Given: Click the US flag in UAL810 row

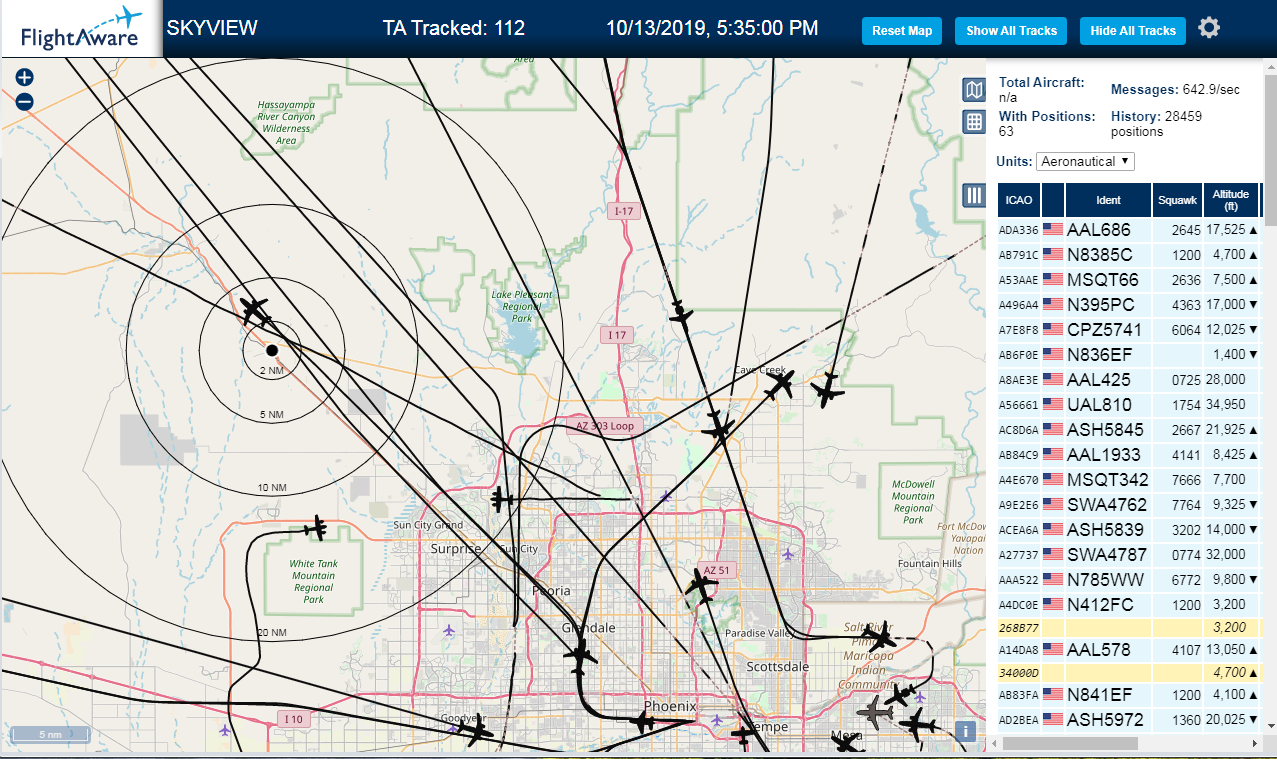Looking at the screenshot, I should (x=1053, y=404).
